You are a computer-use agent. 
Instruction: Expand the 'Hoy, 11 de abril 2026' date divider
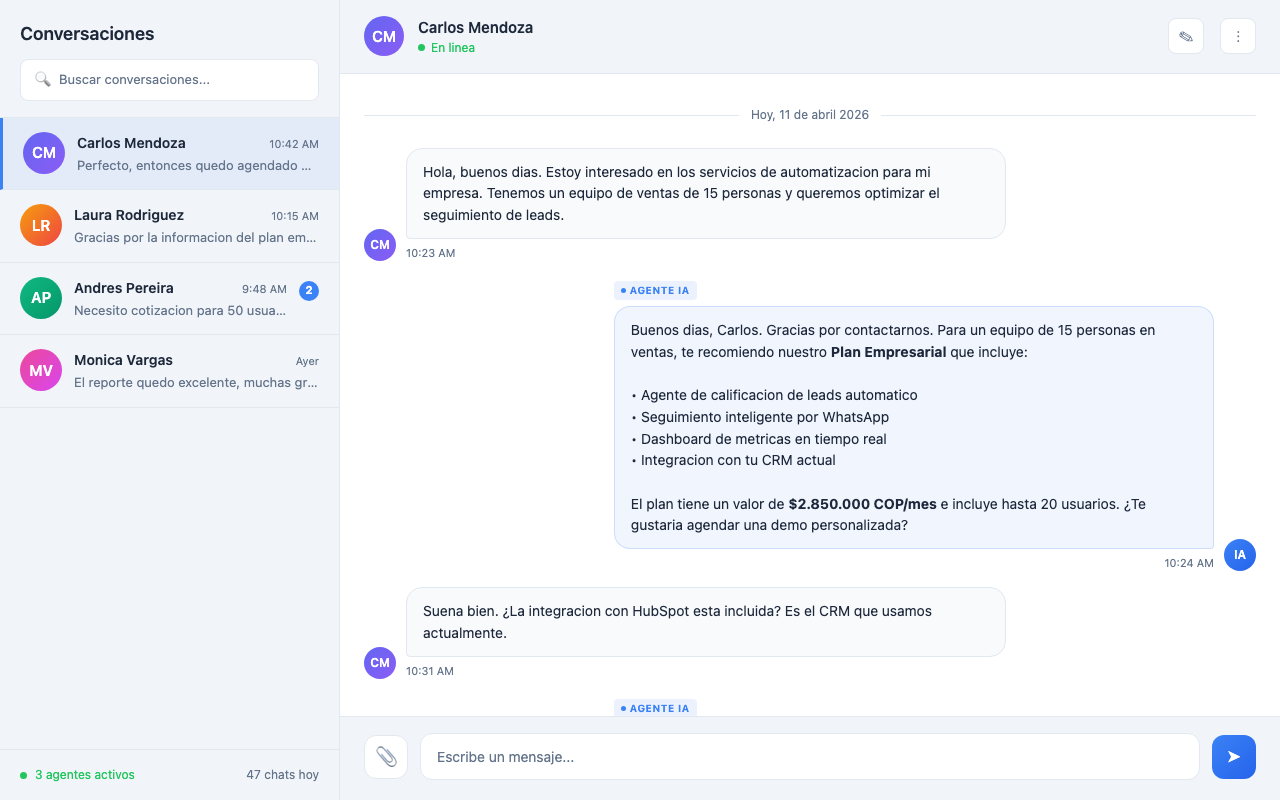809,114
